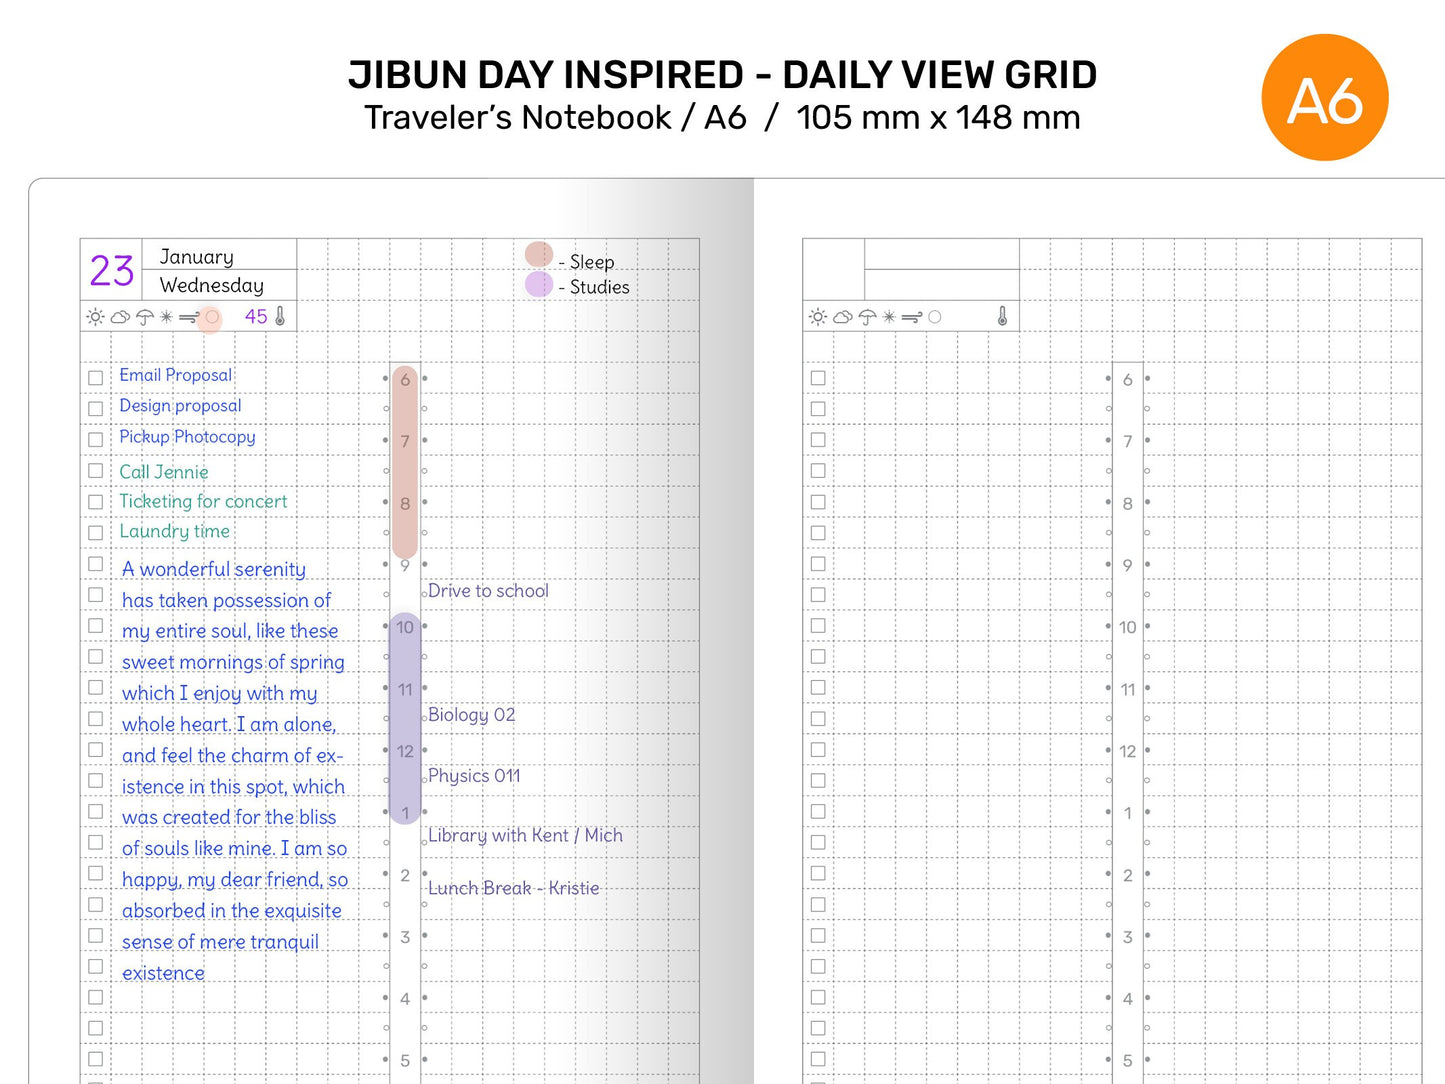Image resolution: width=1445 pixels, height=1084 pixels.
Task: Click the 'Traveler's Notebook / A6' subtitle
Action: 555,118
